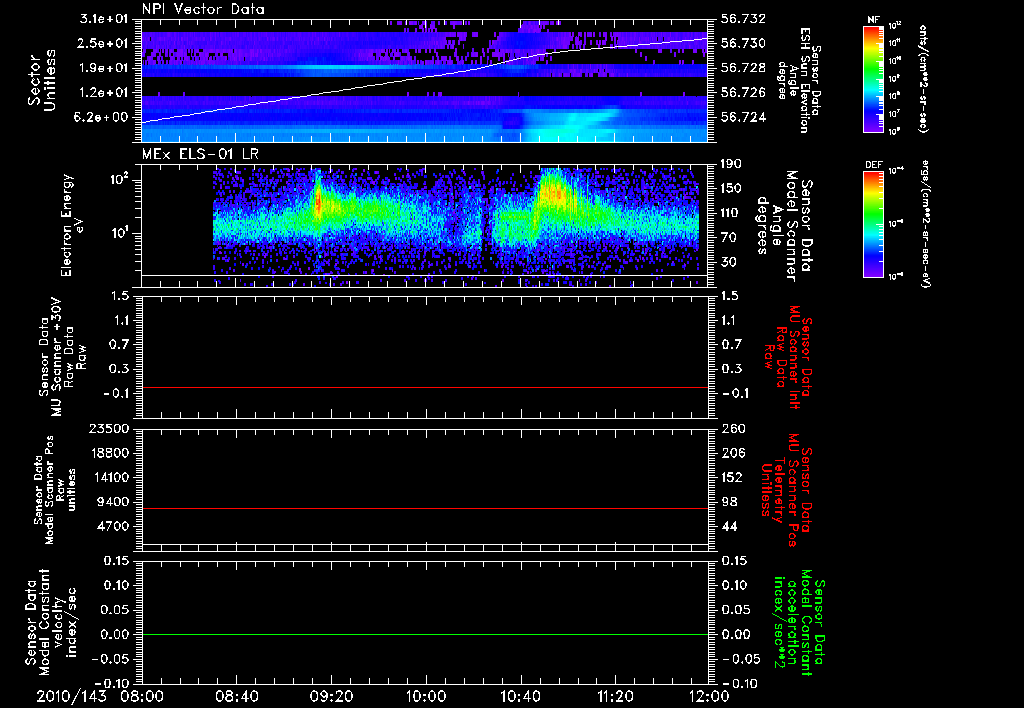Click the "Electron Energy eV" axis label

(71, 225)
